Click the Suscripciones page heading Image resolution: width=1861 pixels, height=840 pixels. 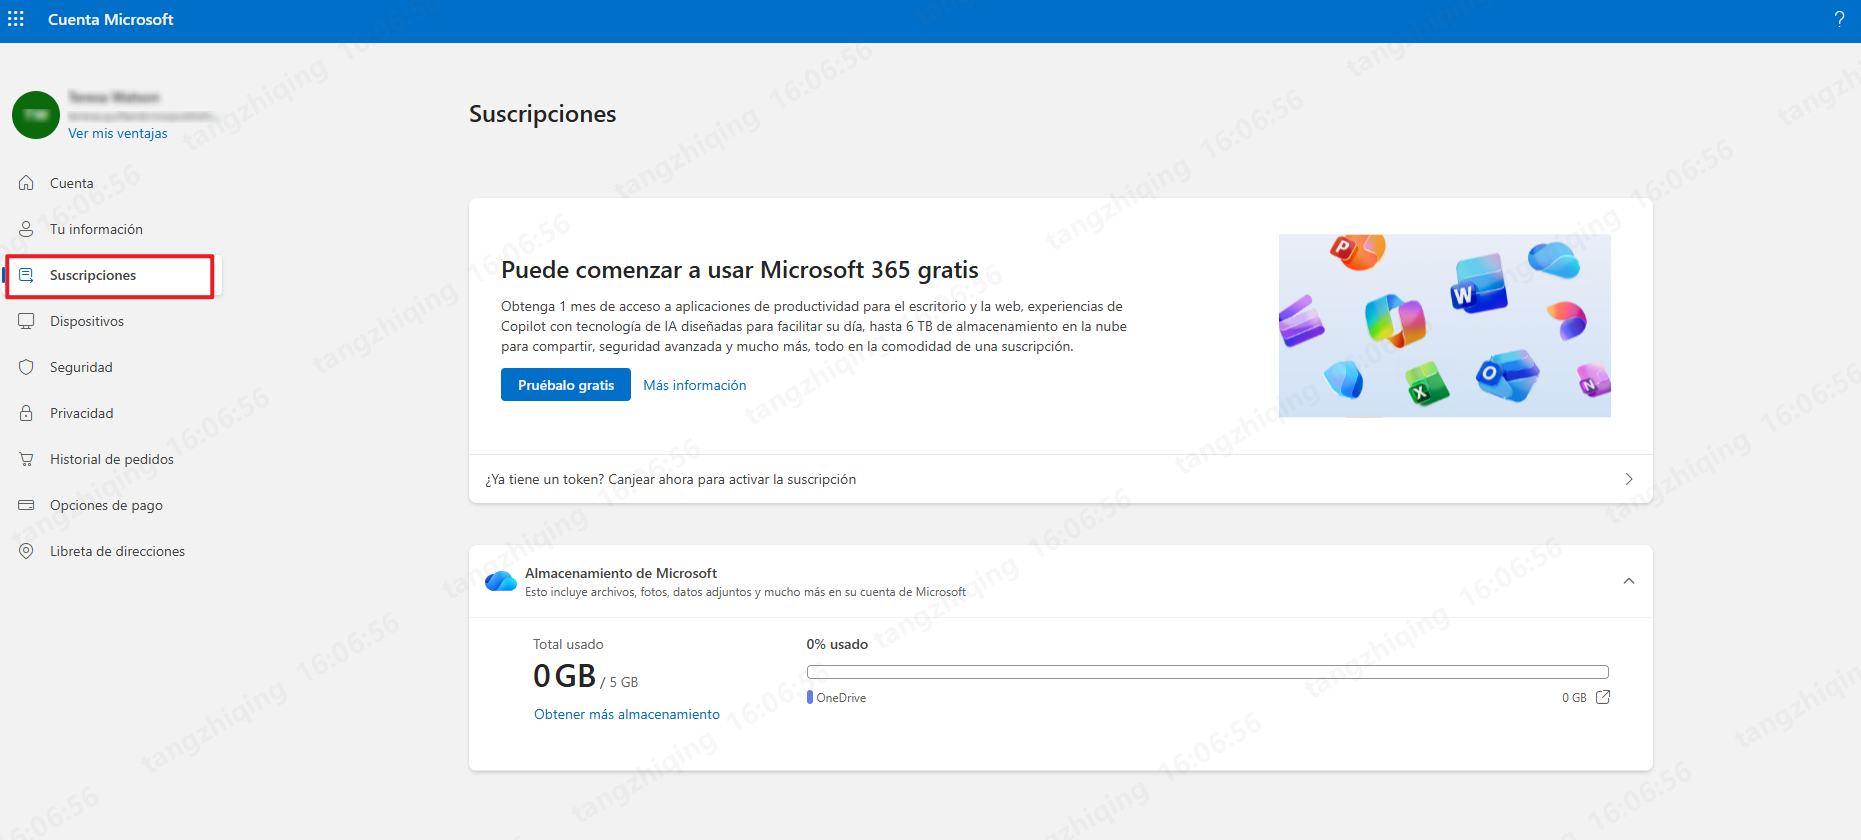(x=543, y=114)
